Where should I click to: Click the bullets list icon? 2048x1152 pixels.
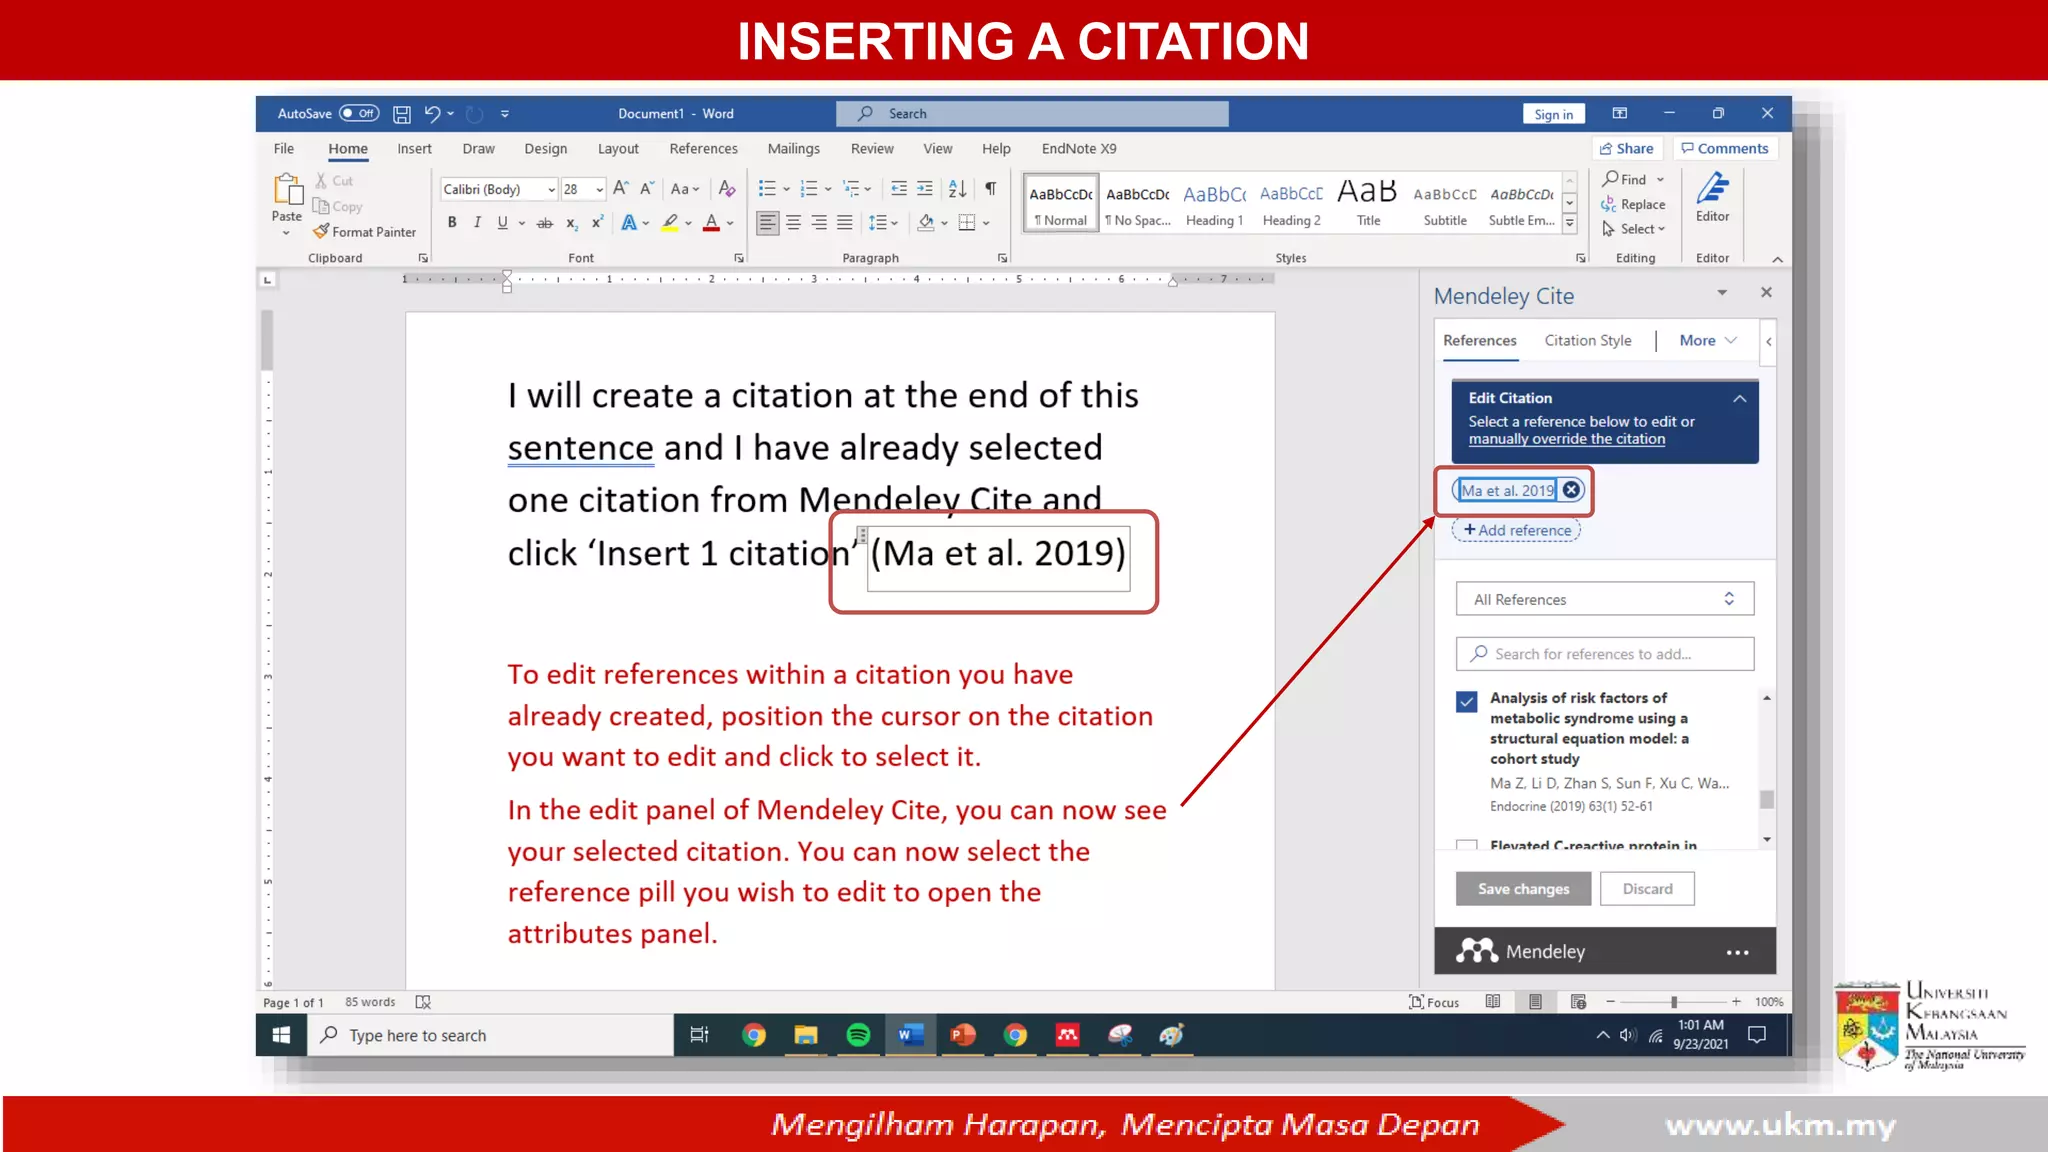(x=767, y=188)
